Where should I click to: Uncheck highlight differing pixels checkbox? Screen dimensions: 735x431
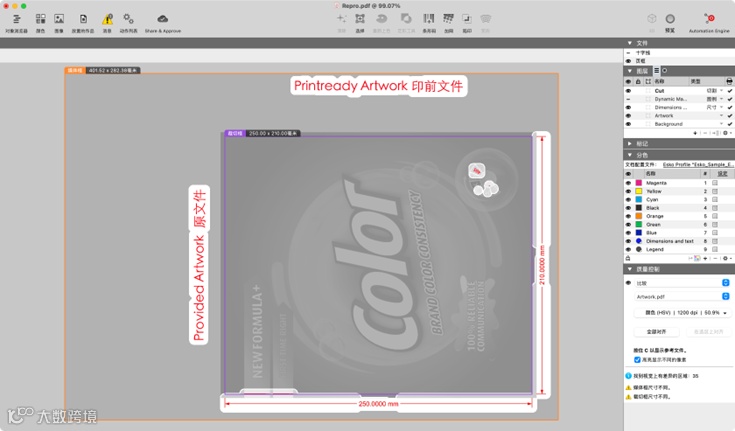(637, 360)
